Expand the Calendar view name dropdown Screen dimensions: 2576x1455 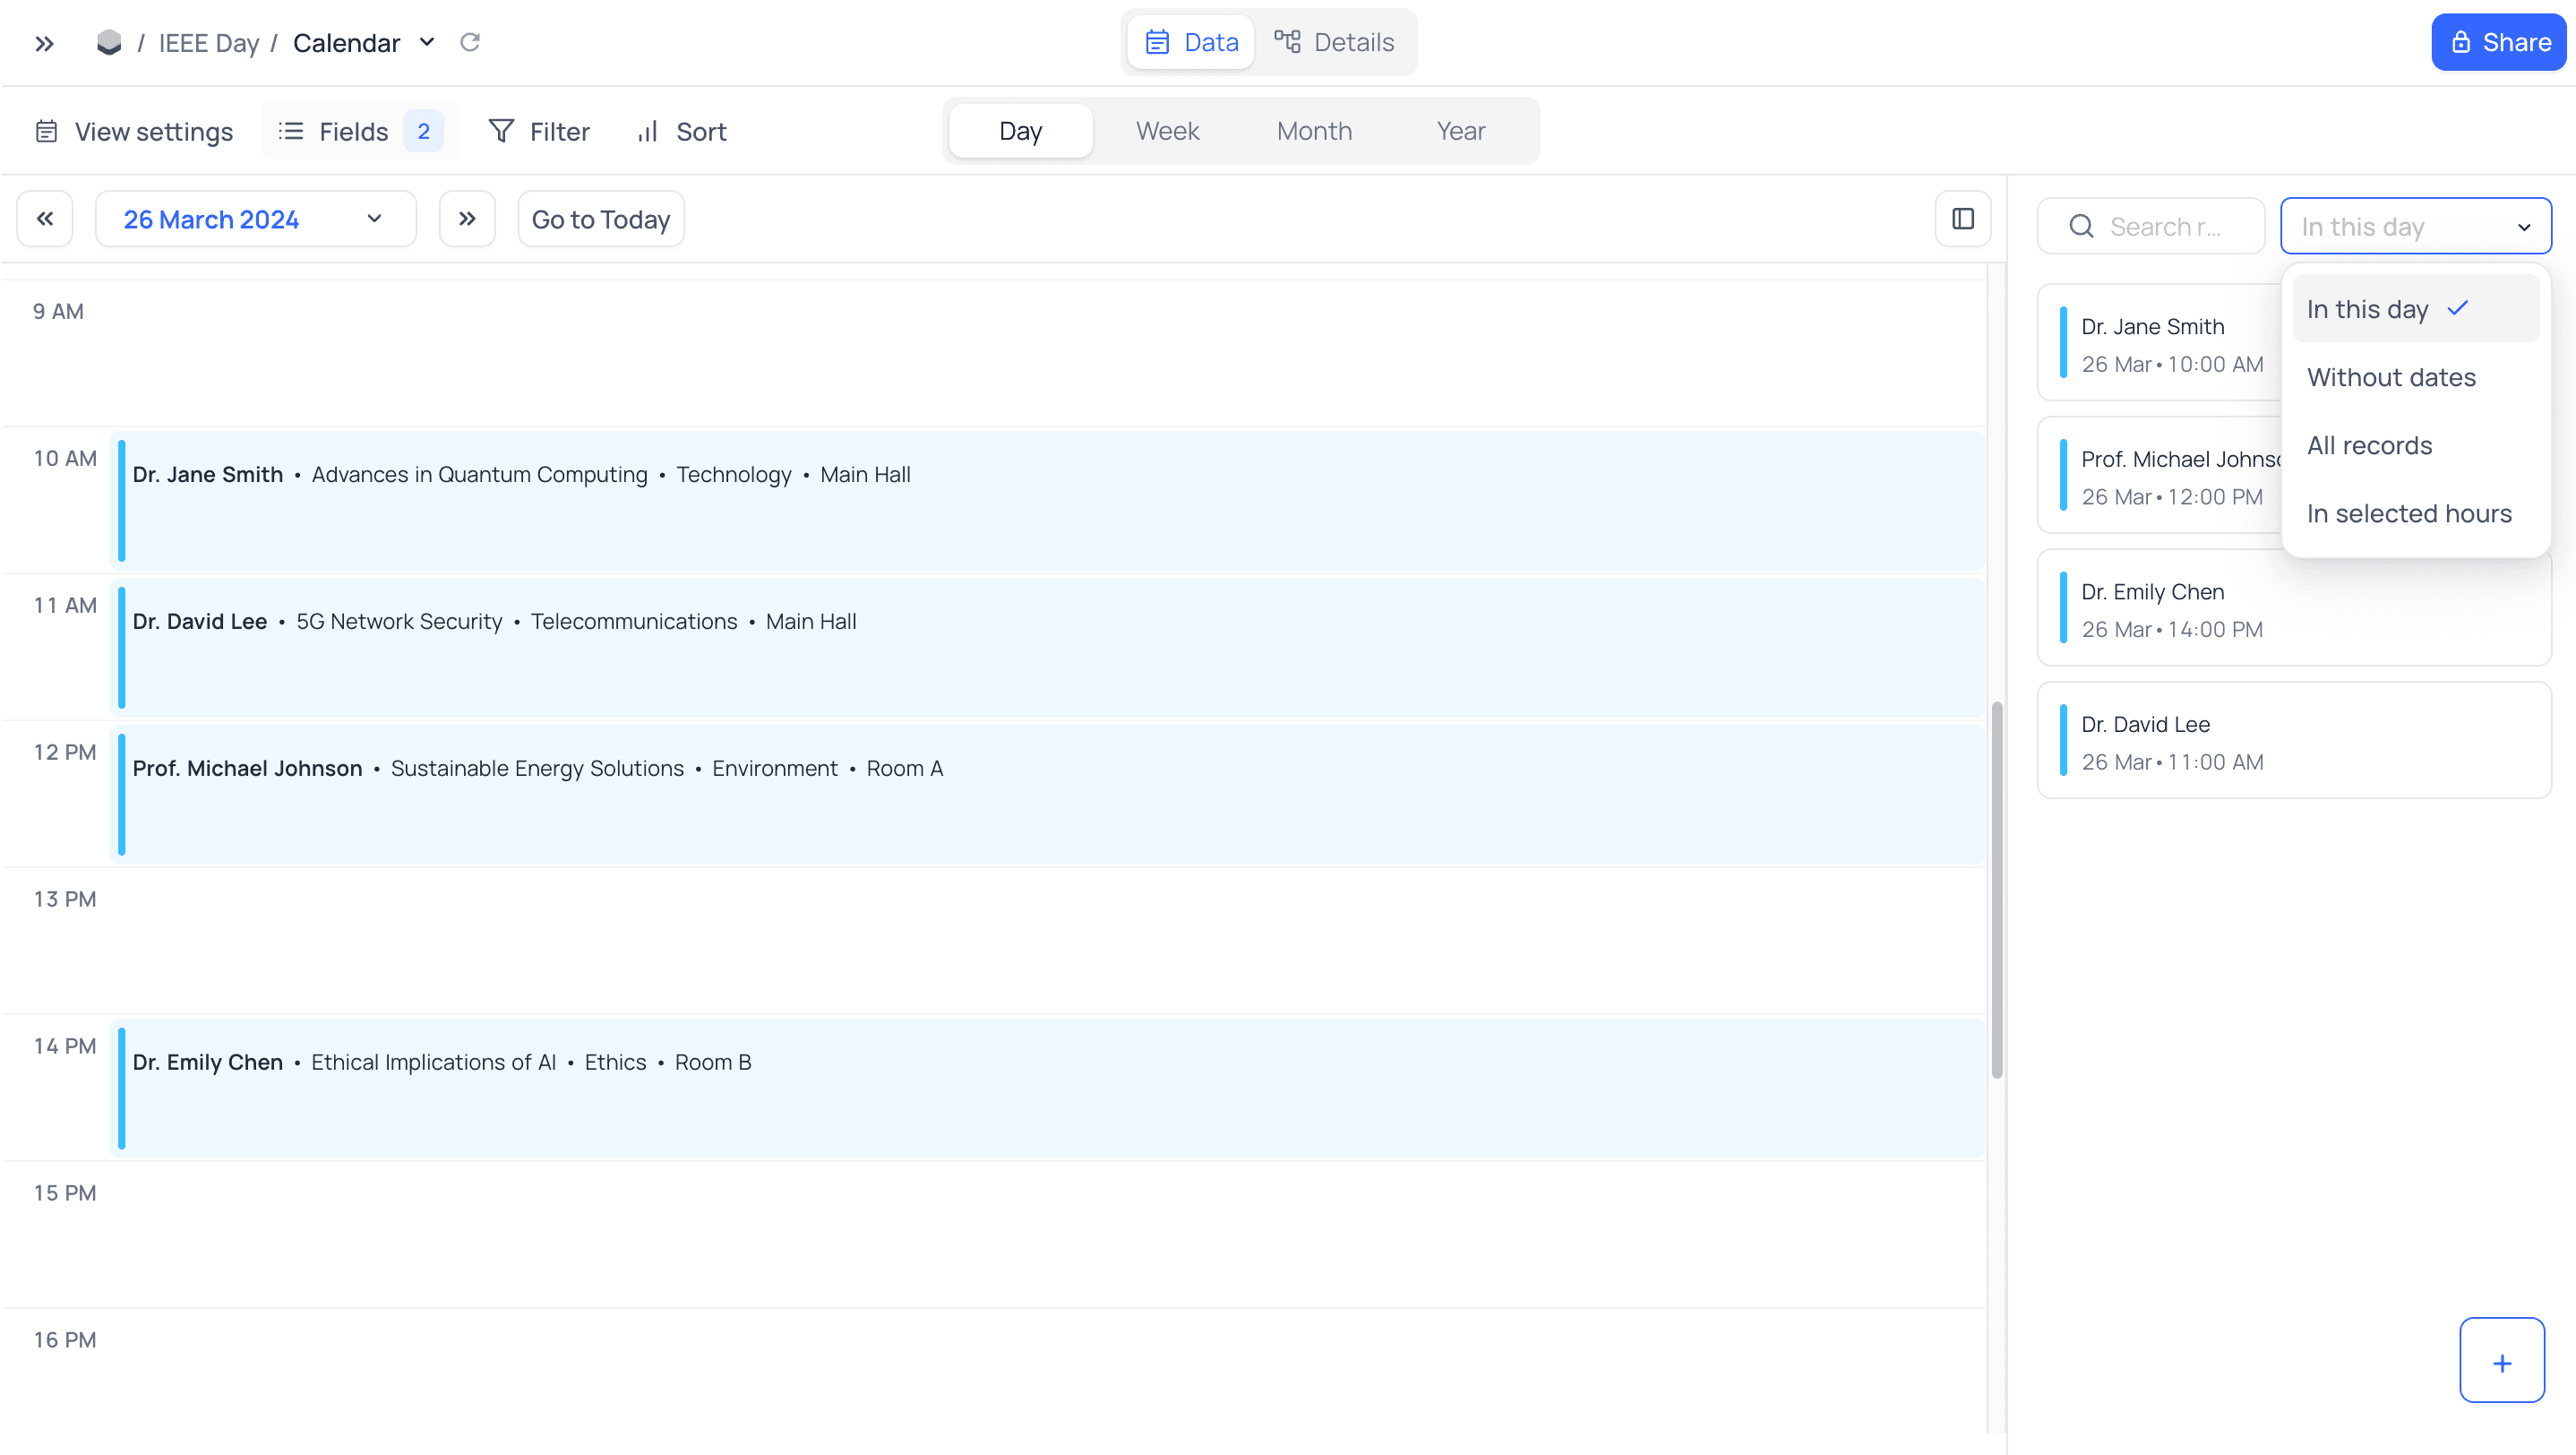coord(427,42)
